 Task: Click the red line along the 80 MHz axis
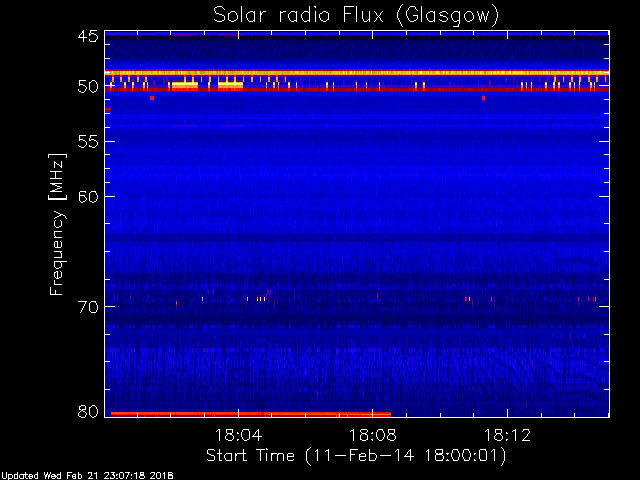pos(251,414)
